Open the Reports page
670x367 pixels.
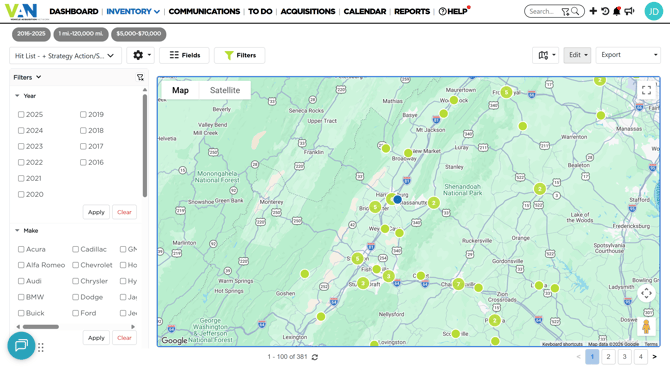point(412,12)
